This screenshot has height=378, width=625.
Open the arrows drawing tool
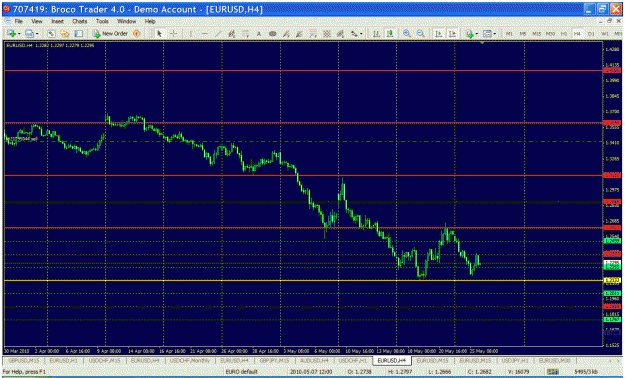click(354, 34)
